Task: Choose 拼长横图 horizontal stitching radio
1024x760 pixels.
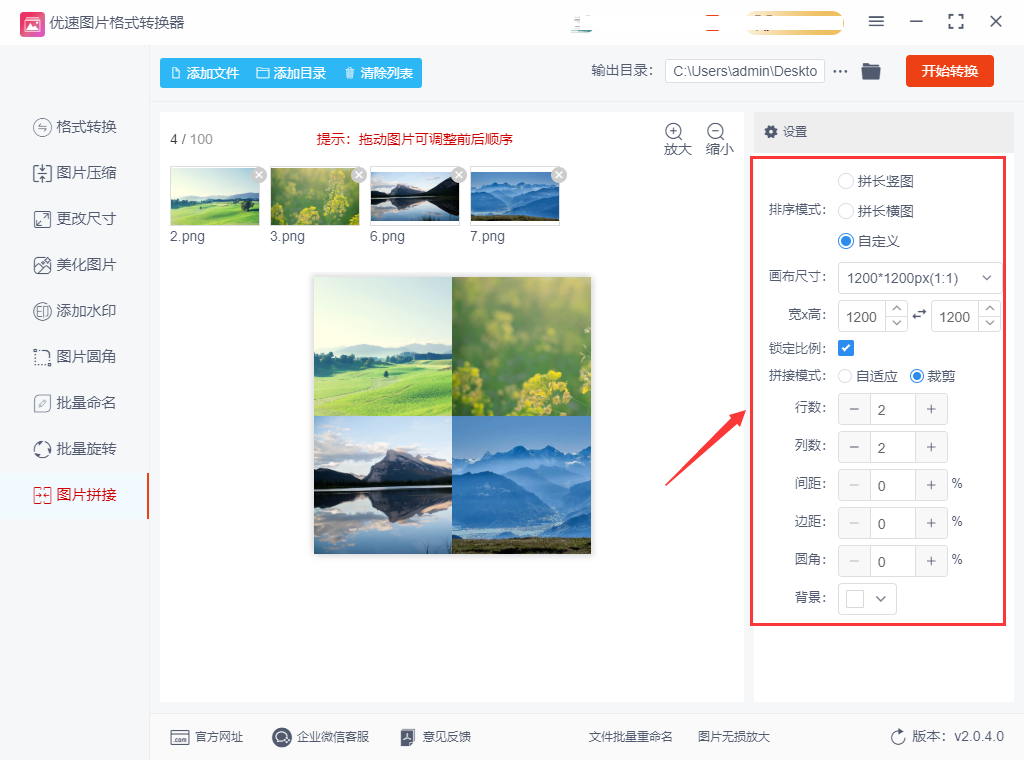Action: click(x=846, y=211)
